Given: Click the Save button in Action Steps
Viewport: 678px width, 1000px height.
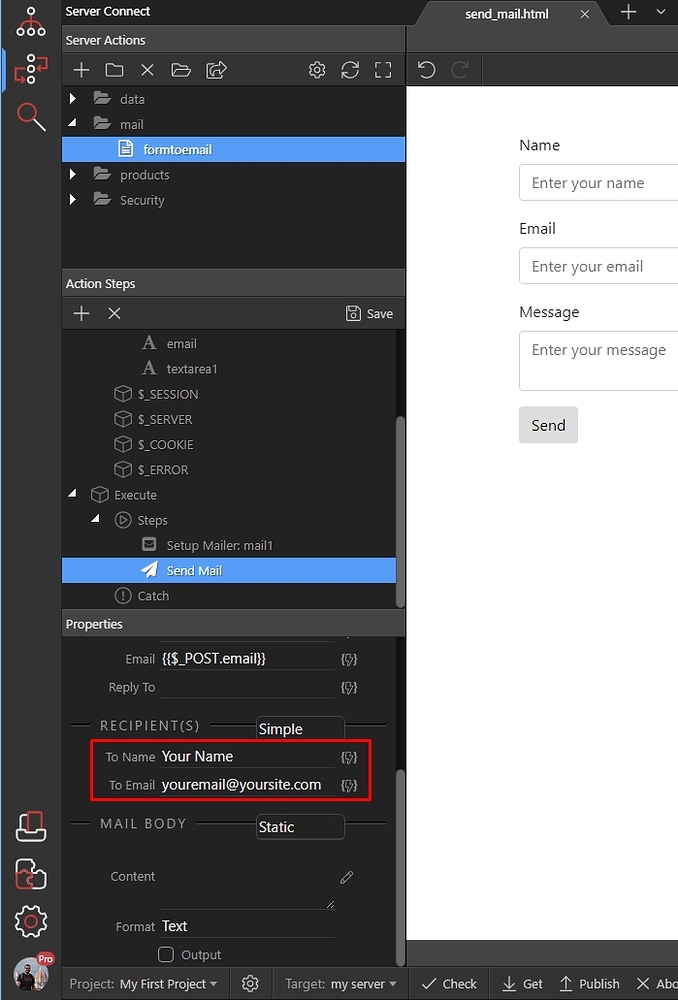Looking at the screenshot, I should (x=369, y=313).
